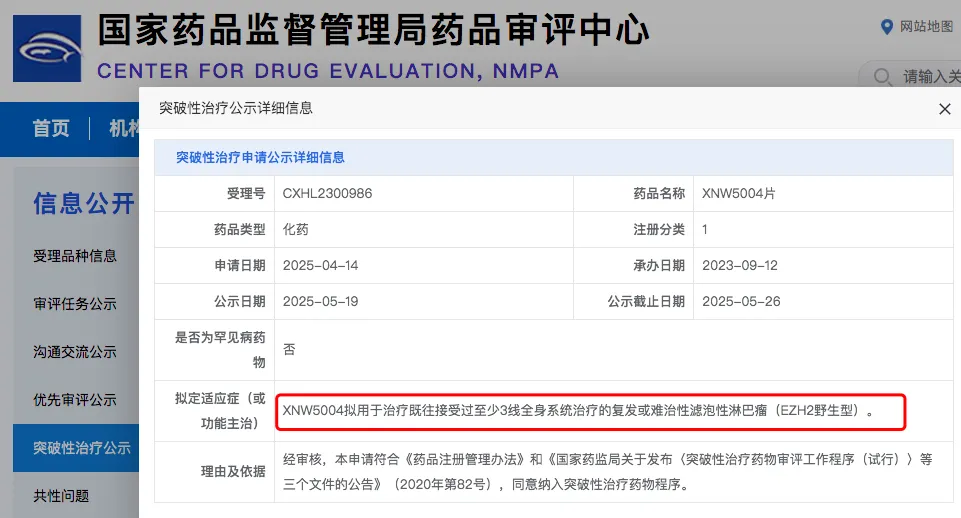Open 审评任务公示 in sidebar

(75, 304)
